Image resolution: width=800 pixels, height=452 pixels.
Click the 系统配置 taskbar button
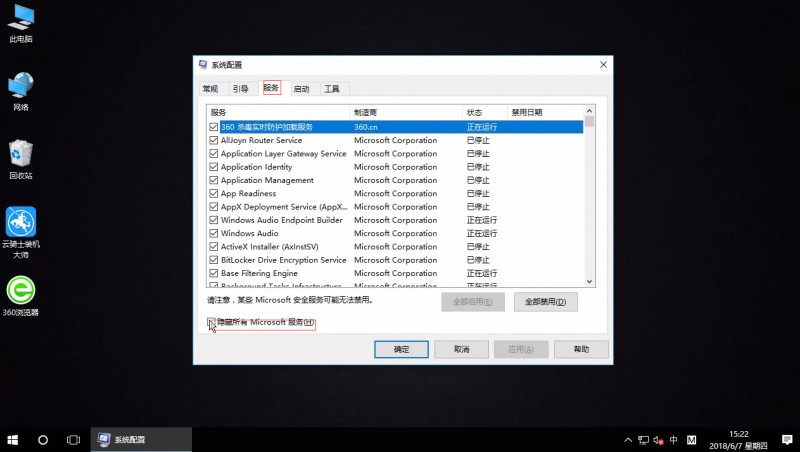click(x=141, y=440)
